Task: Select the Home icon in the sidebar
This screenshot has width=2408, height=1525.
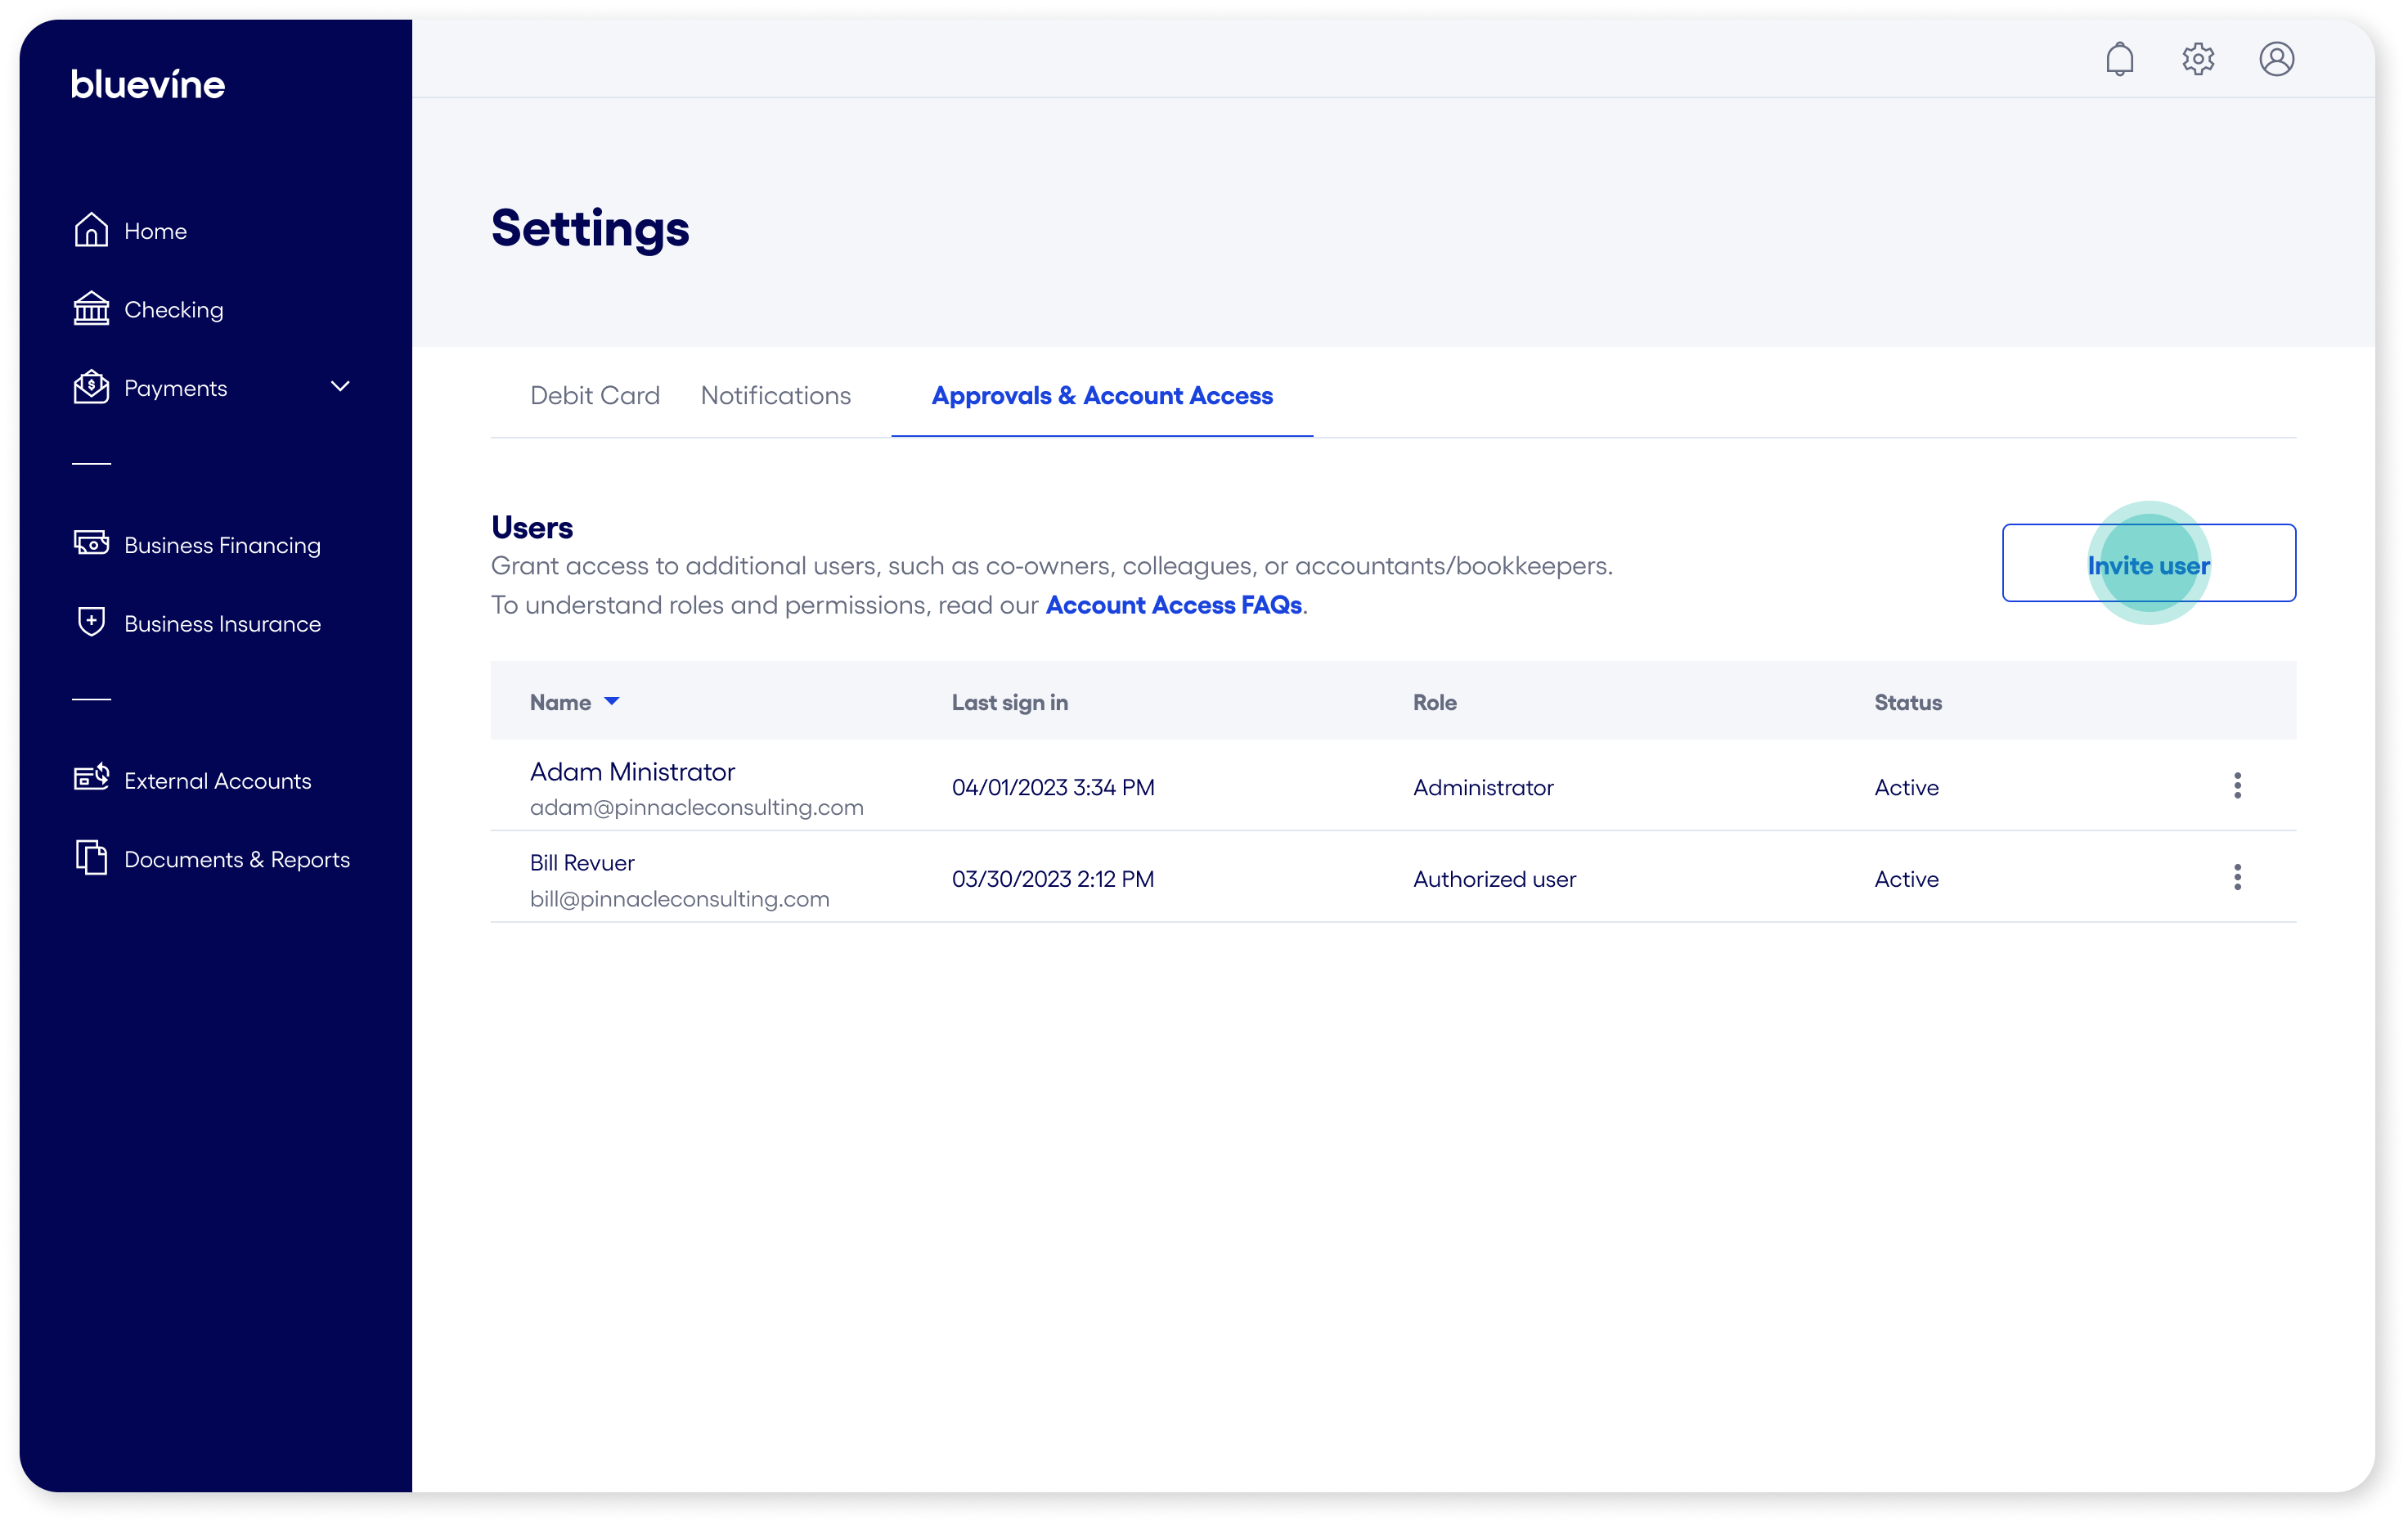Action: coord(91,230)
